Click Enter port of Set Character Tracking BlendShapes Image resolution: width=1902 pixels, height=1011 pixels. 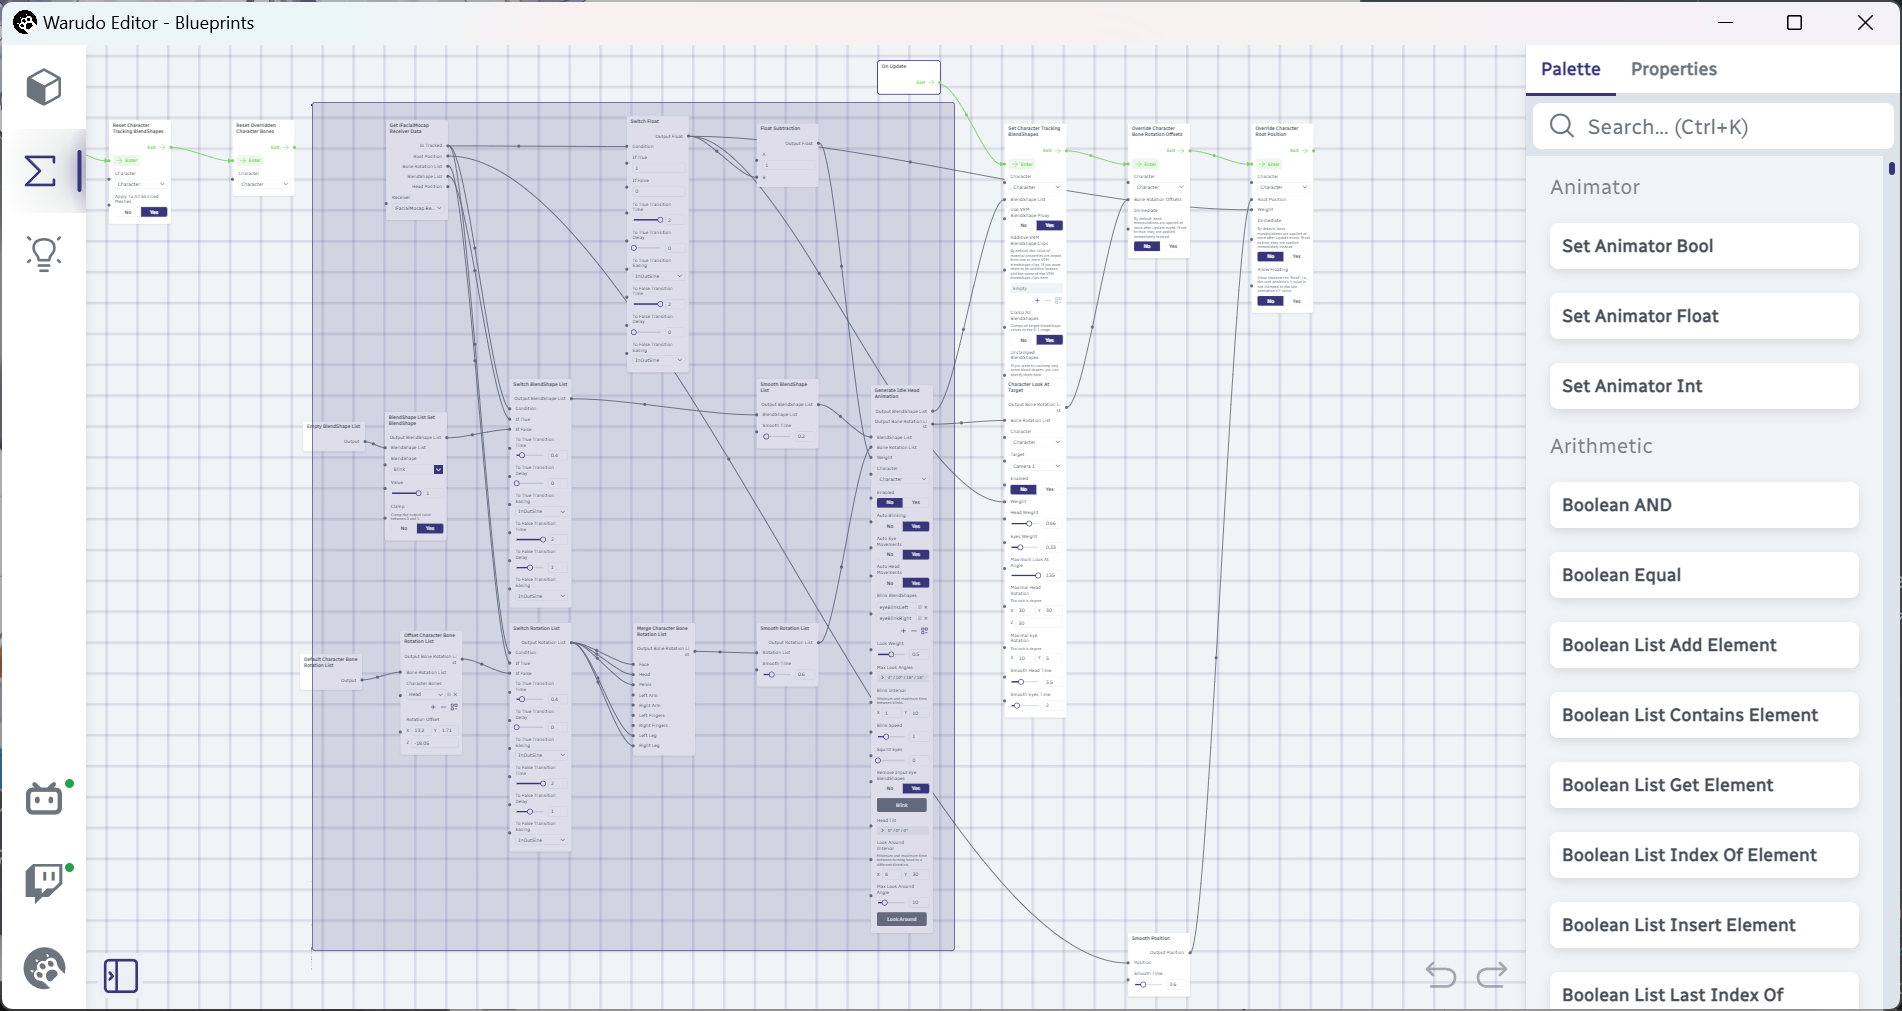[x=1021, y=164]
